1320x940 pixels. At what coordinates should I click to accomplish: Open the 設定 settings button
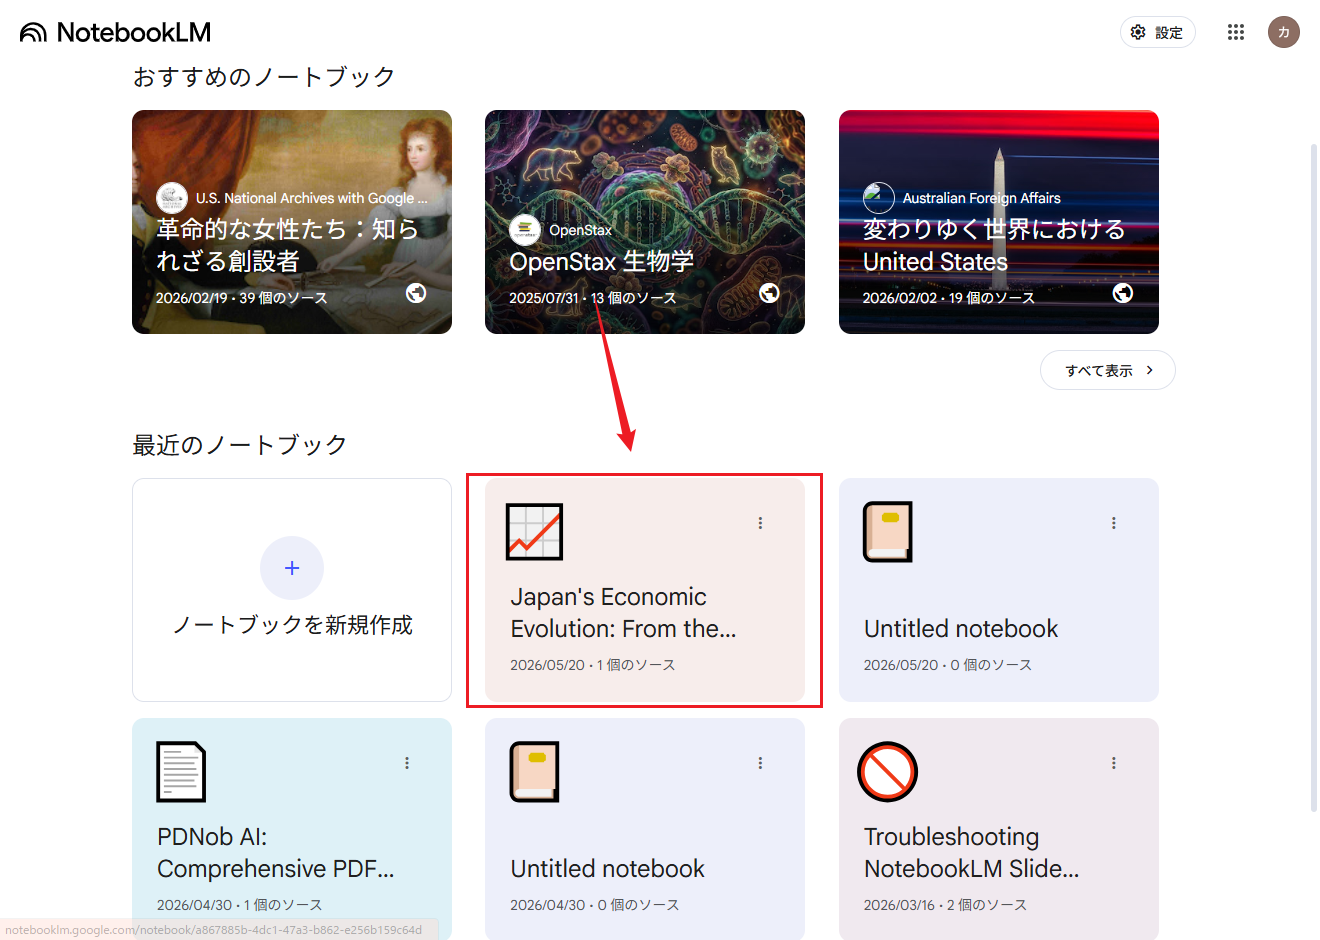1158,32
